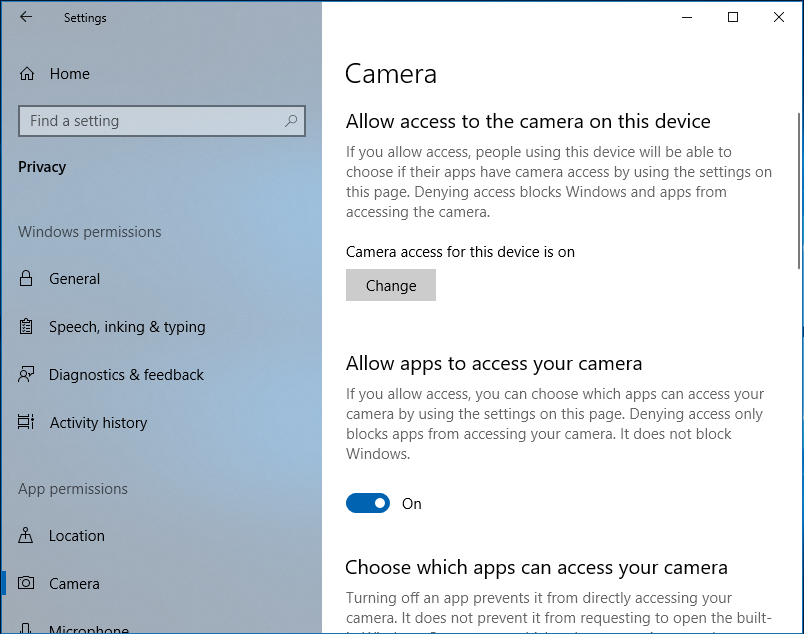Close the Settings window
This screenshot has width=804, height=634.
click(x=779, y=17)
